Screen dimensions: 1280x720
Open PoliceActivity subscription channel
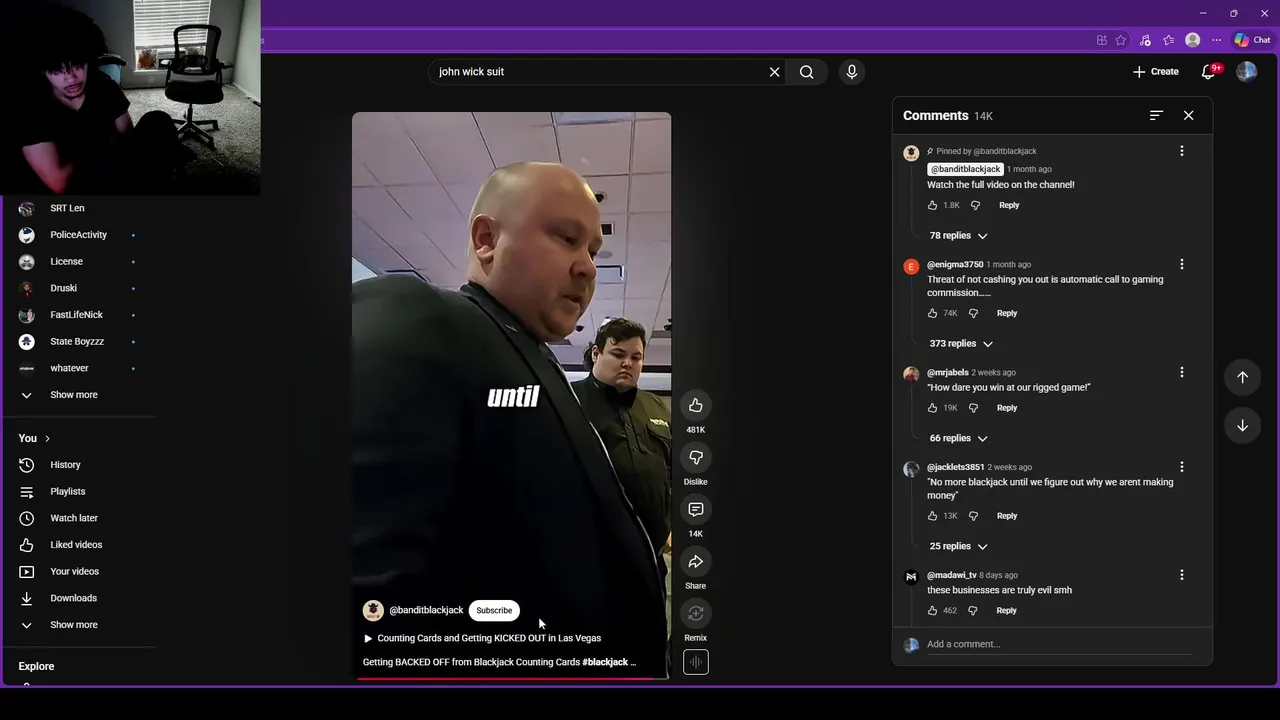[78, 235]
